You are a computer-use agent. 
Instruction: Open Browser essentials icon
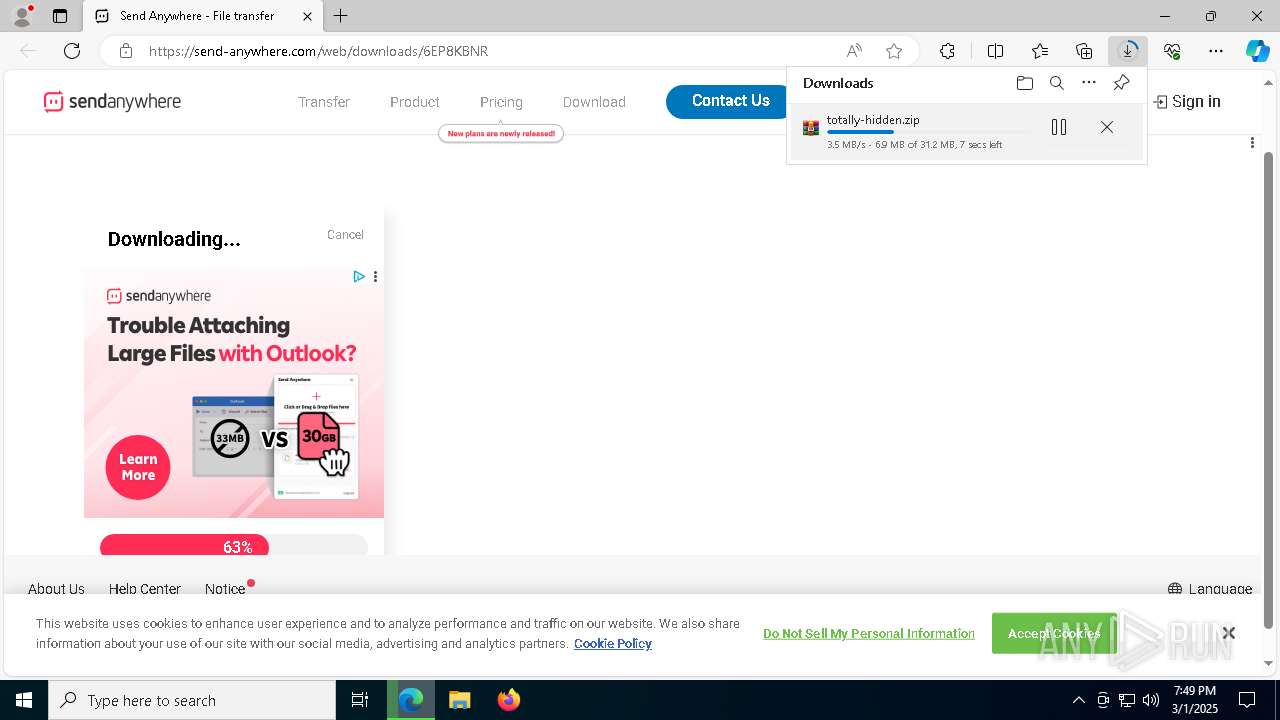1172,51
